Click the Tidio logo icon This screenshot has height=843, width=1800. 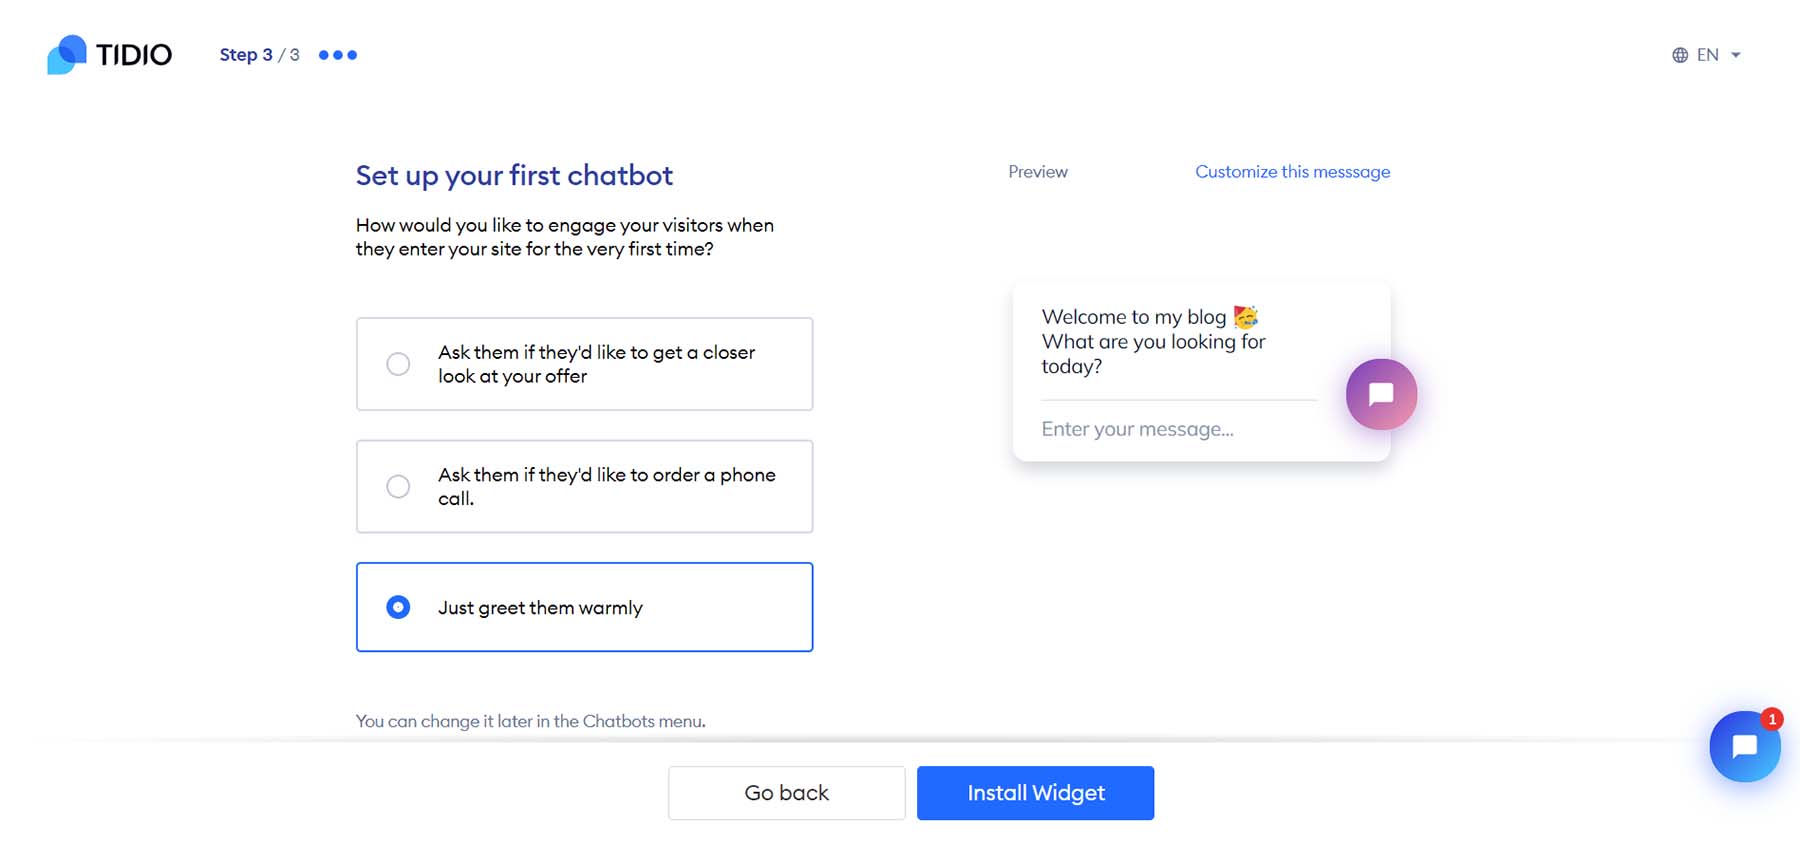(x=64, y=55)
